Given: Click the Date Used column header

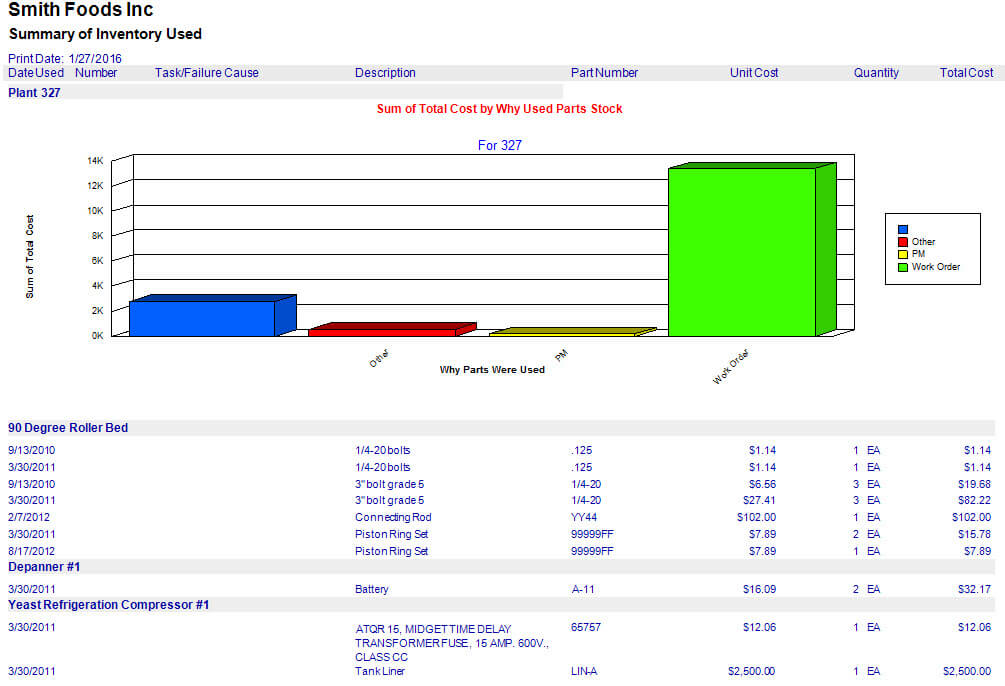Looking at the screenshot, I should tap(36, 73).
